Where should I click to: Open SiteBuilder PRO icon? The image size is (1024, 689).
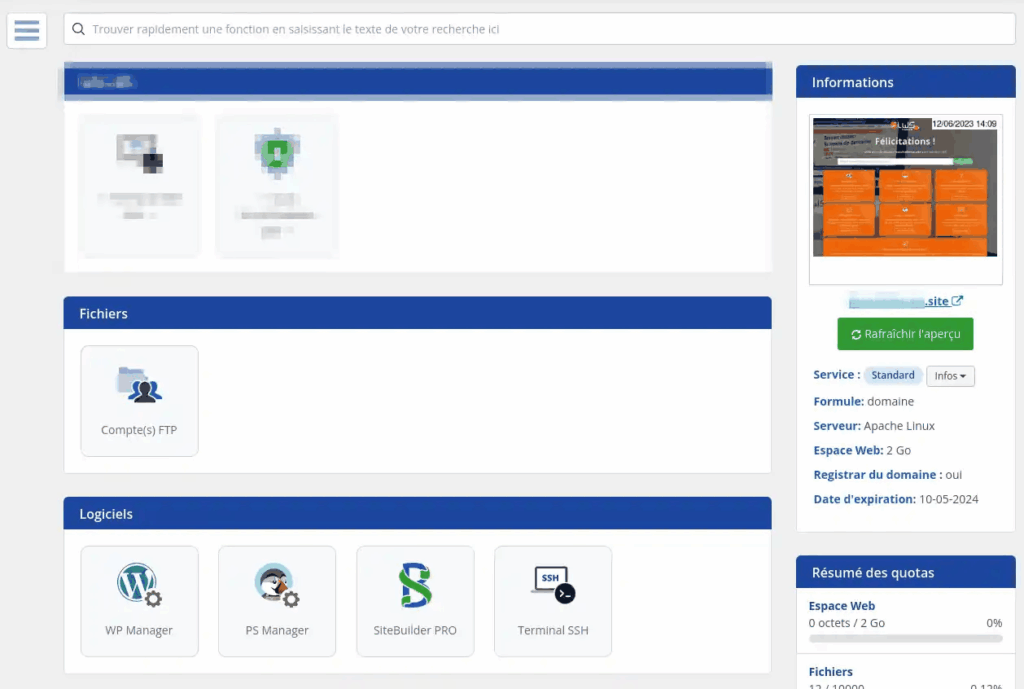click(415, 601)
